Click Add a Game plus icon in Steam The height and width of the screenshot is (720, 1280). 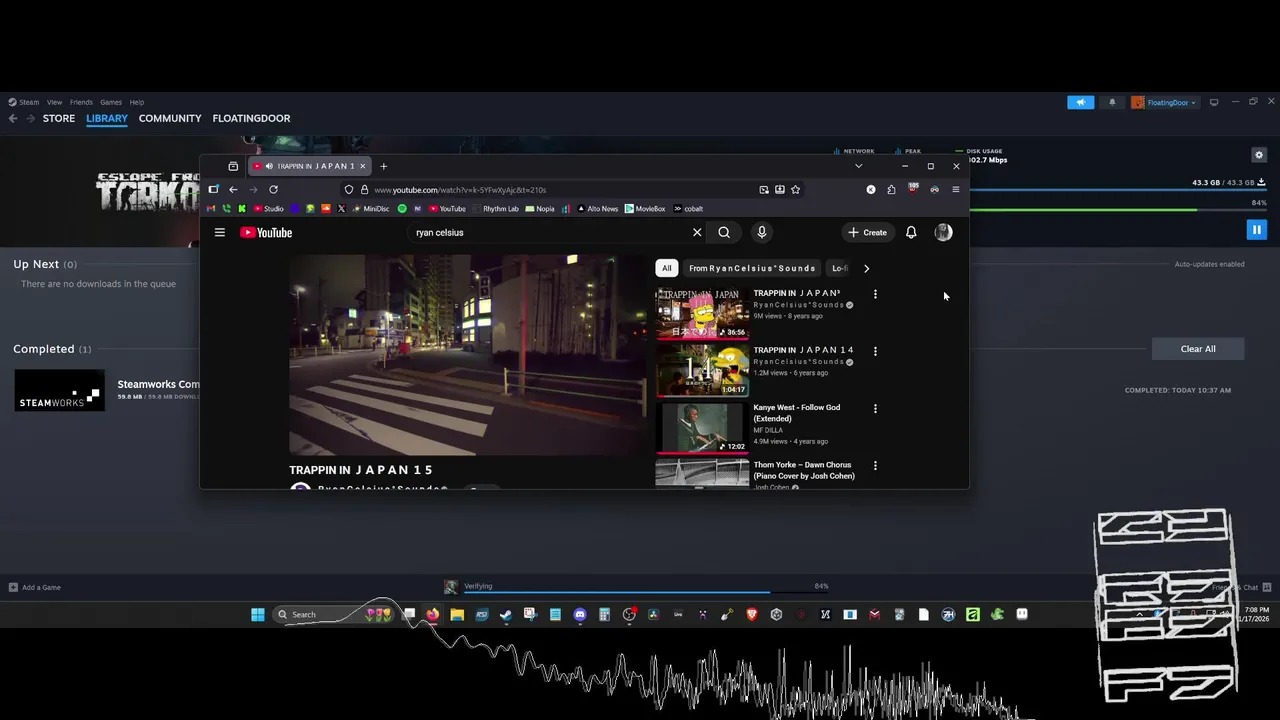(x=13, y=587)
